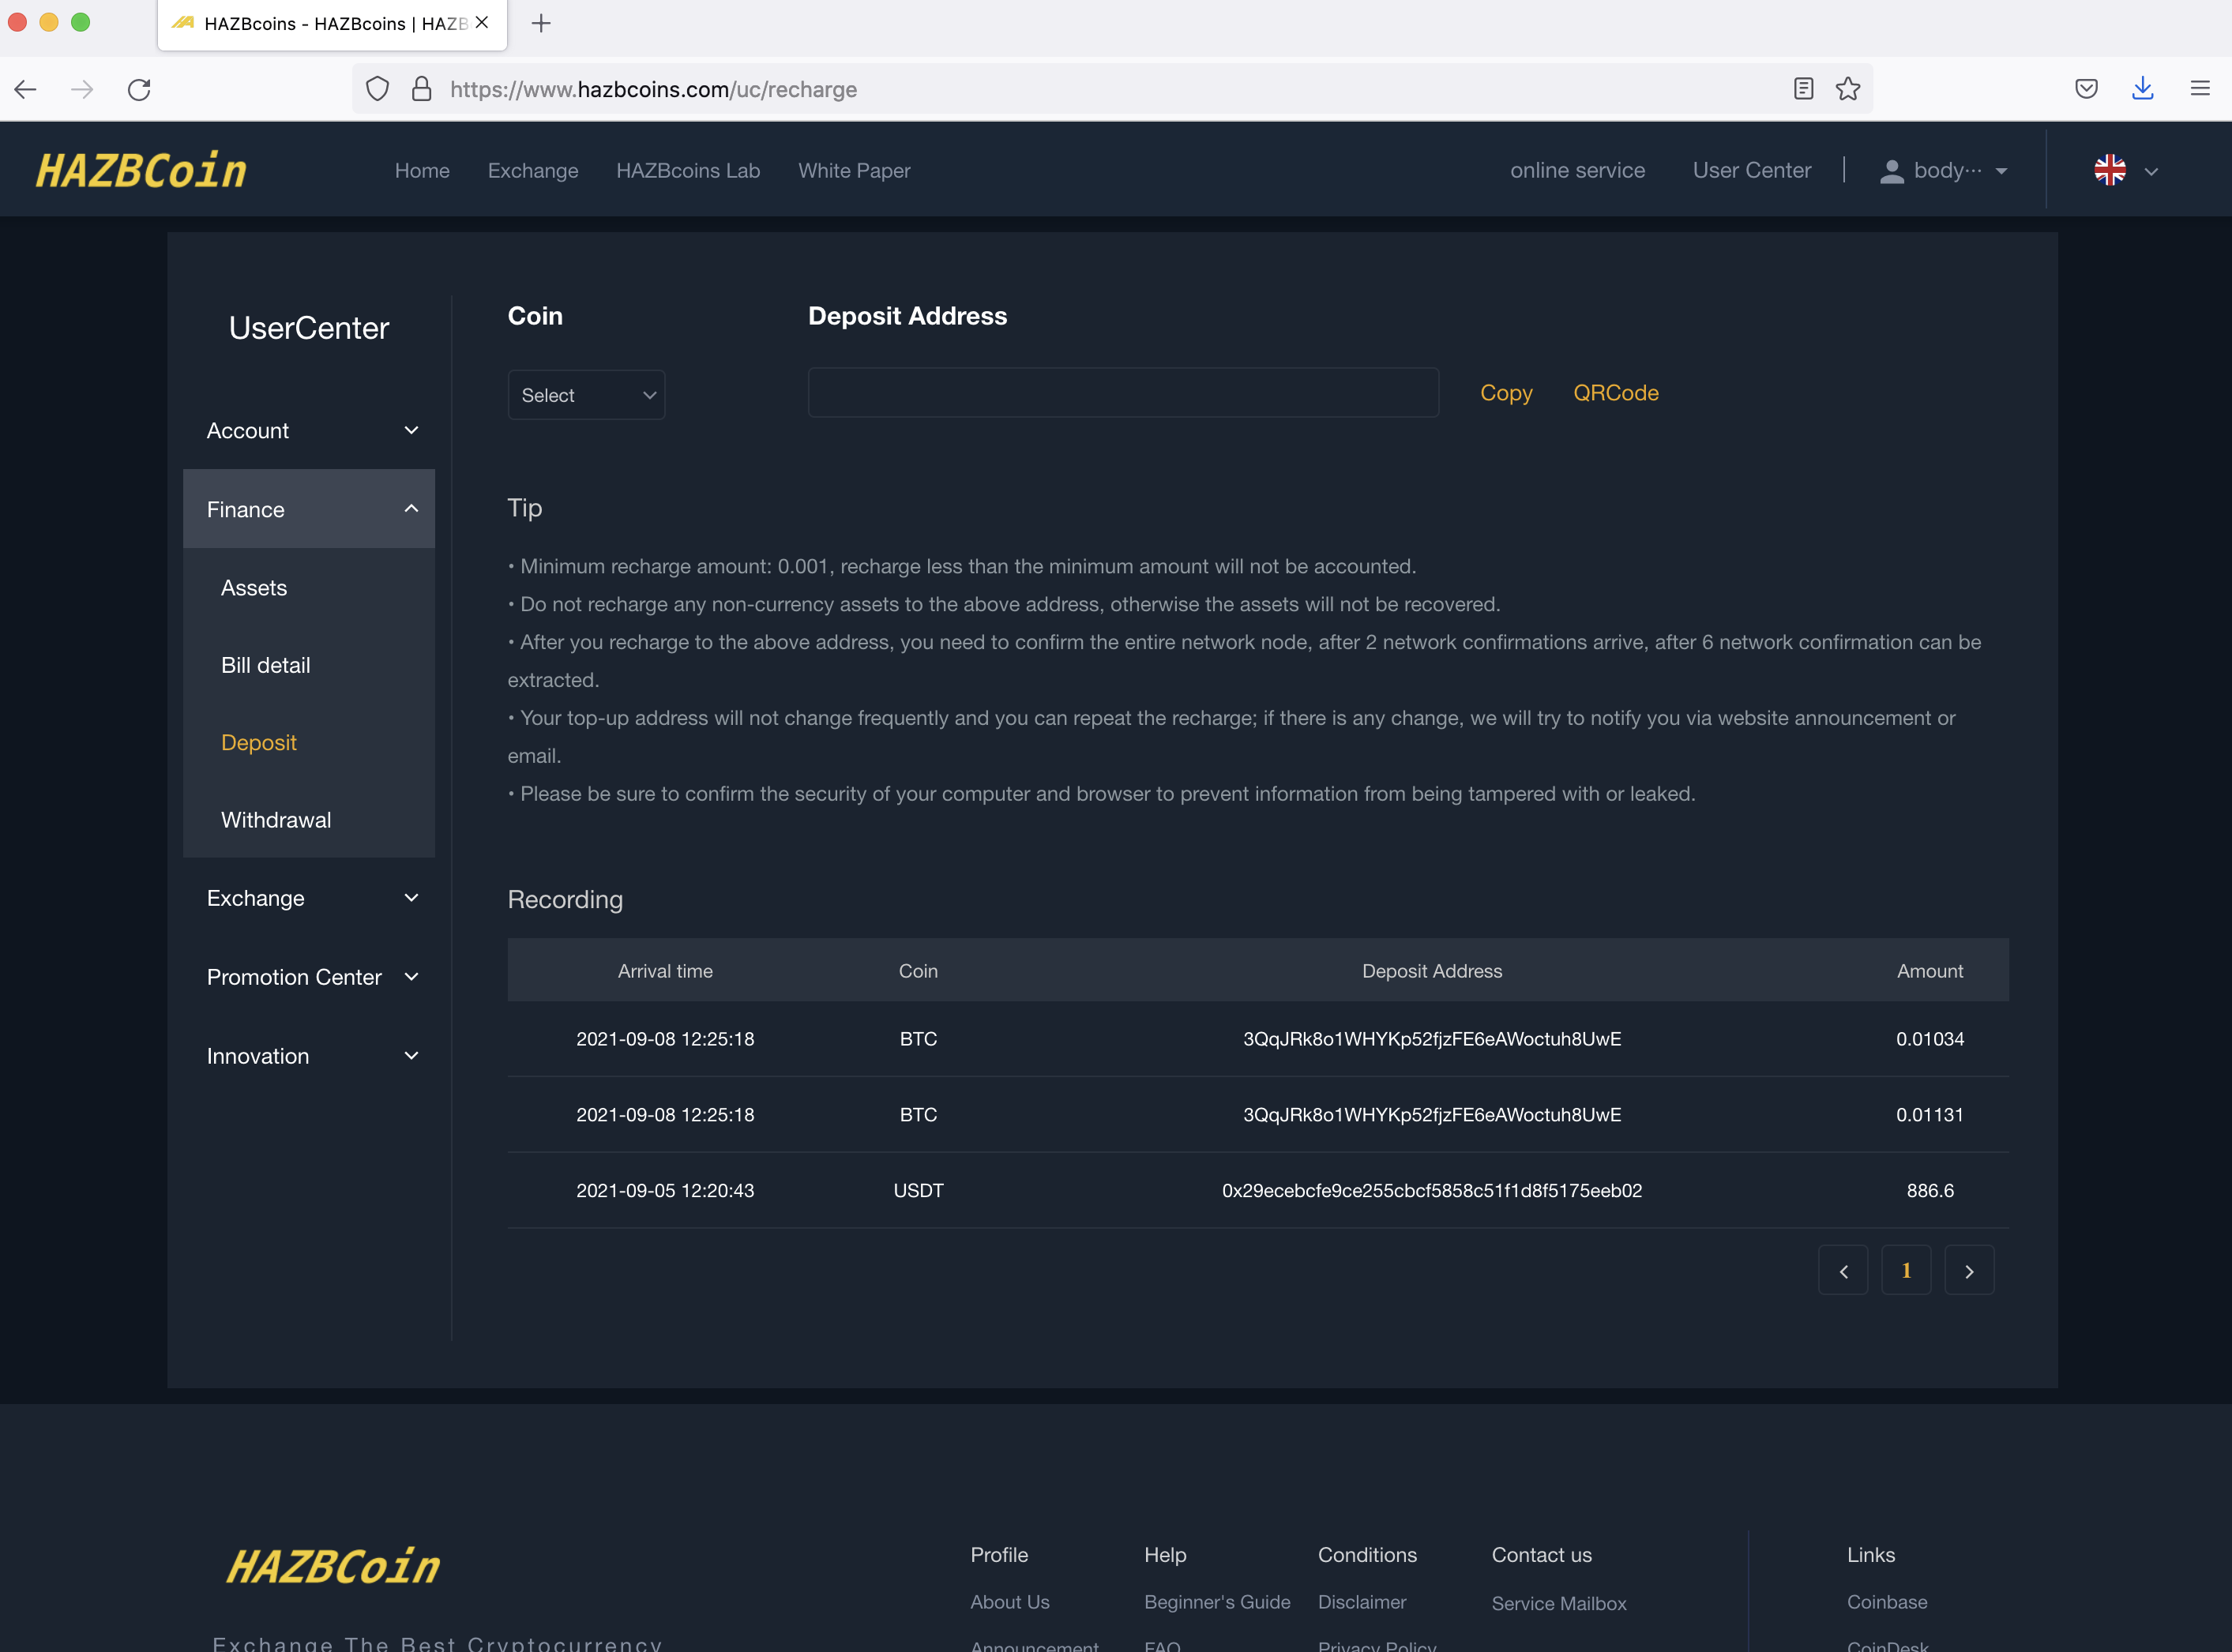
Task: Click the HAZBCoin logo in header
Action: [141, 171]
